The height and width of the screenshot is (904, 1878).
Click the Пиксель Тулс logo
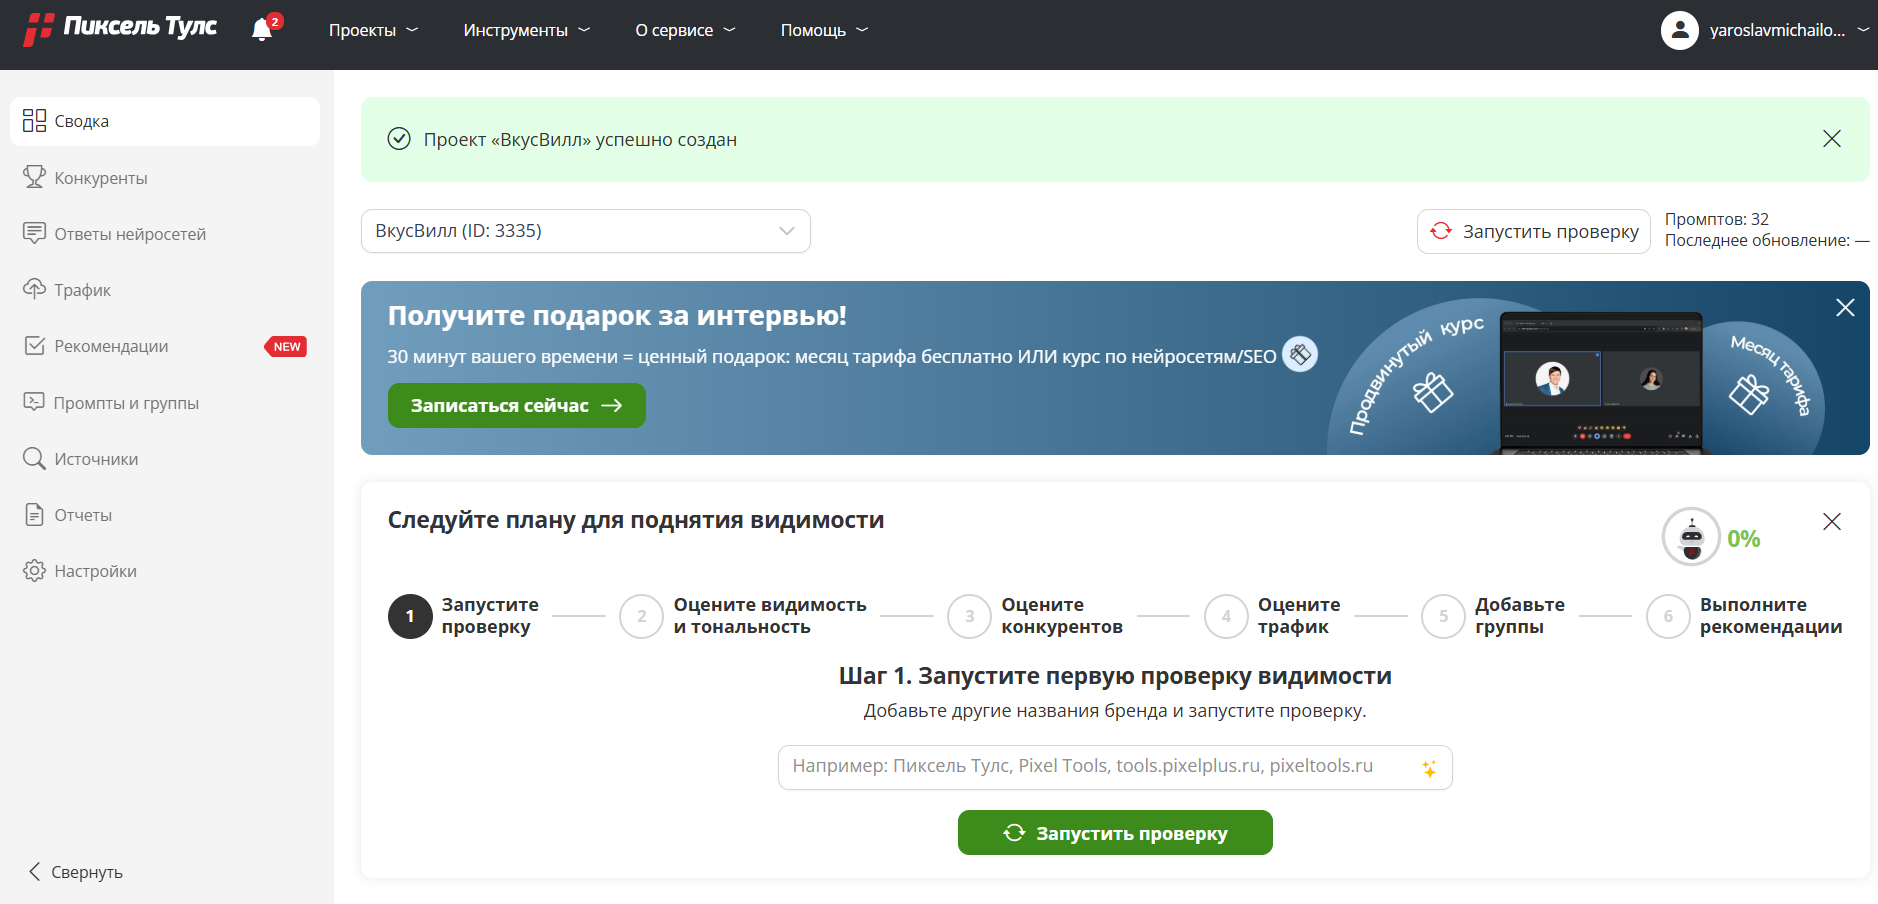pos(120,29)
